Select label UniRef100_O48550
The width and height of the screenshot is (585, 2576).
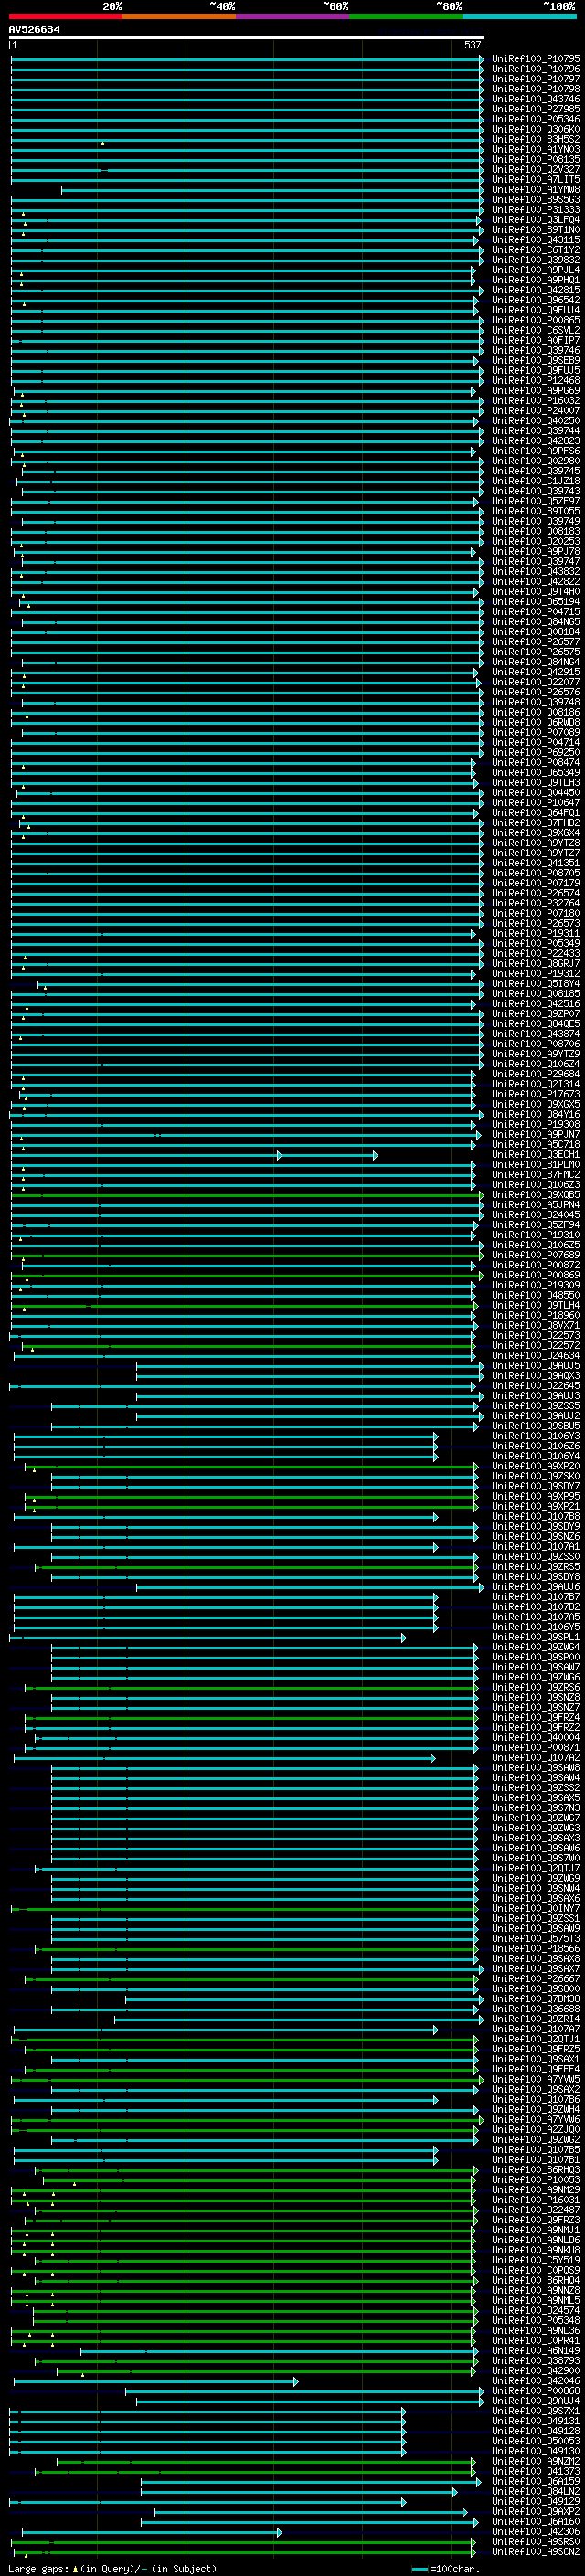point(536,1295)
